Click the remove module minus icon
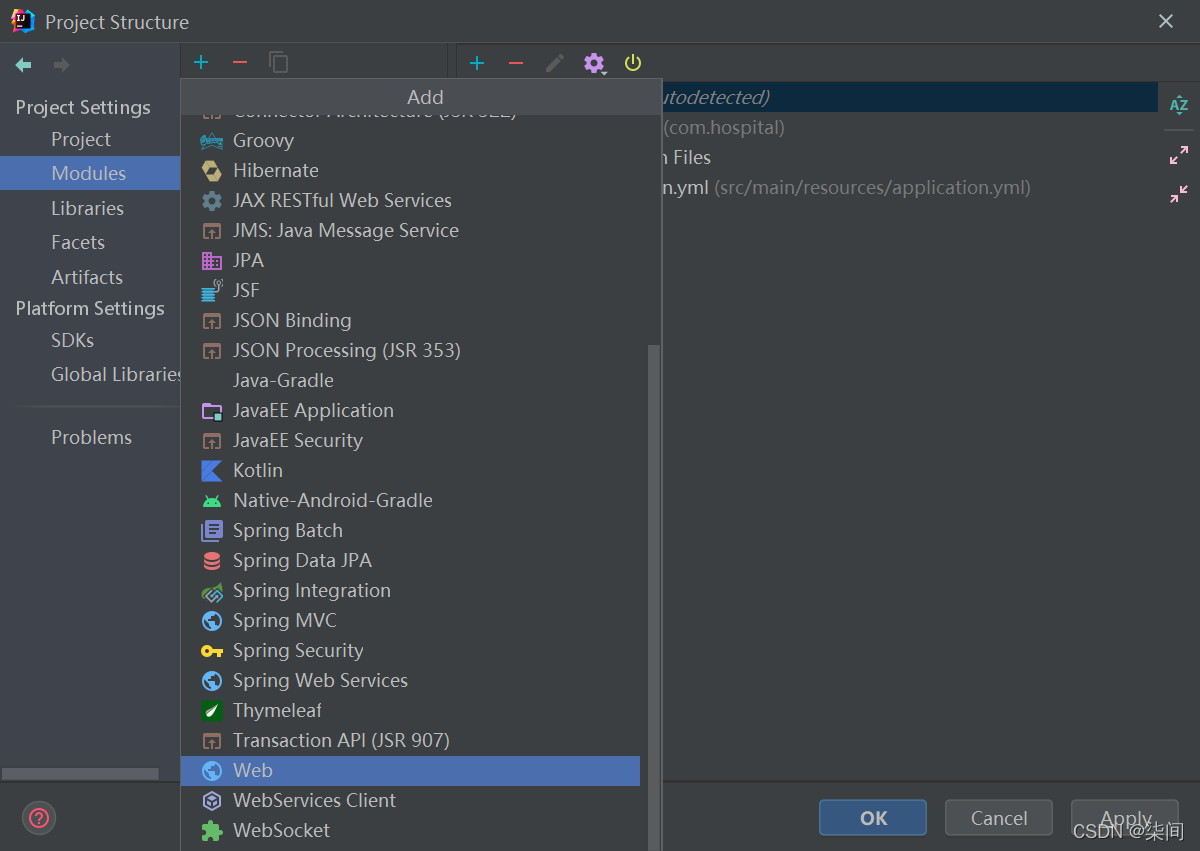The image size is (1200, 851). [x=240, y=63]
